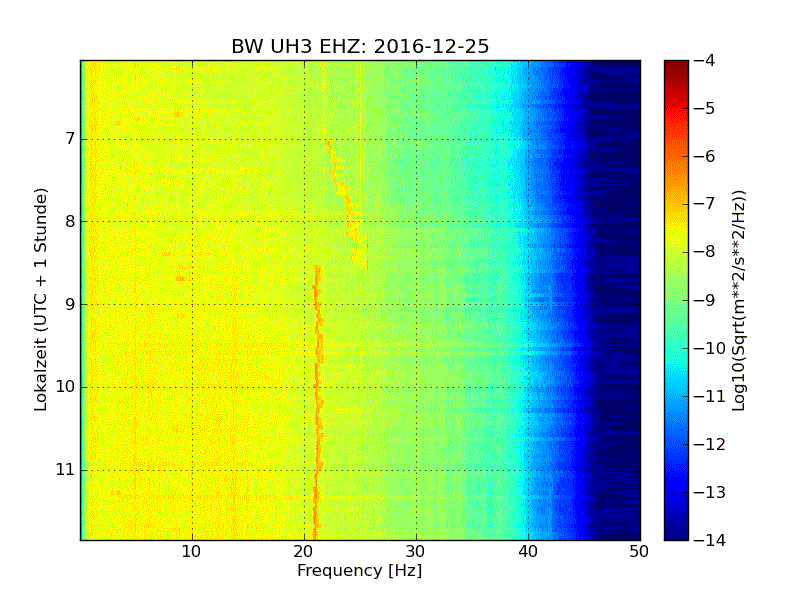Click the drifting orange line near 24 Hz at 8 o'clock
This screenshot has width=800, height=600.
click(351, 221)
